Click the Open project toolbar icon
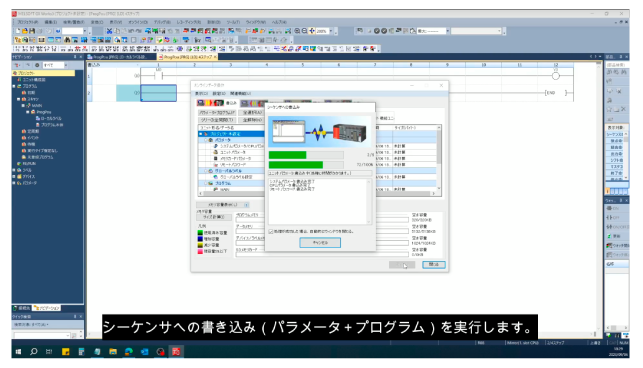The height and width of the screenshot is (368, 643). coord(25,31)
